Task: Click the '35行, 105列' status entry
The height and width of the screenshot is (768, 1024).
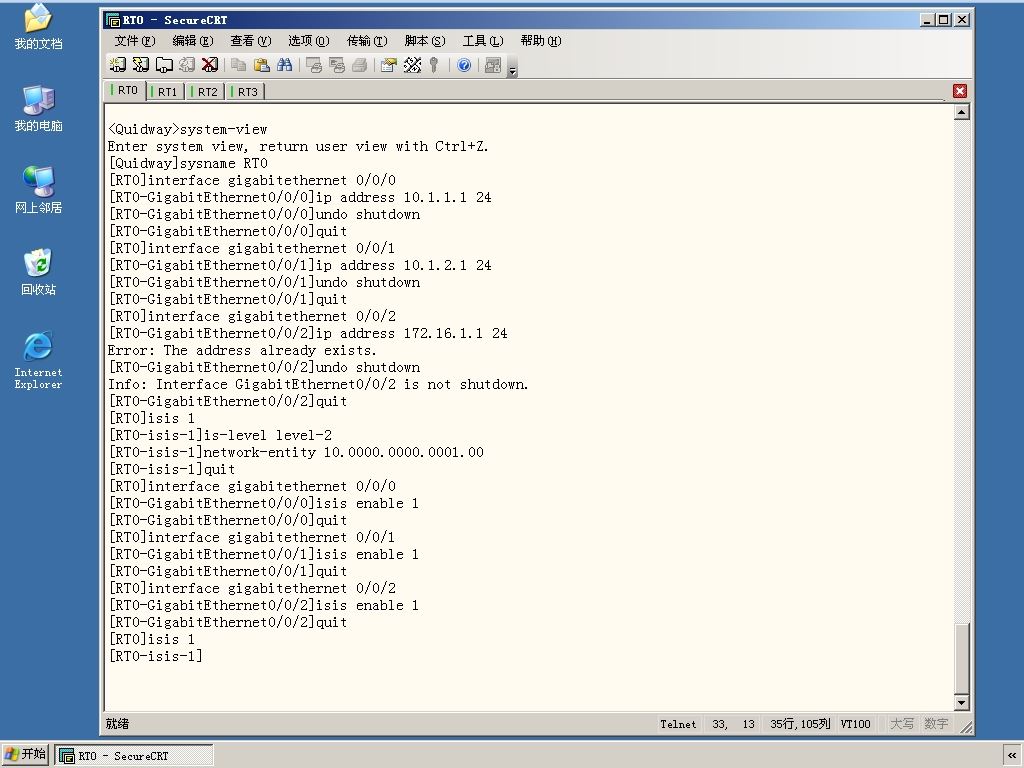Action: pyautogui.click(x=800, y=724)
